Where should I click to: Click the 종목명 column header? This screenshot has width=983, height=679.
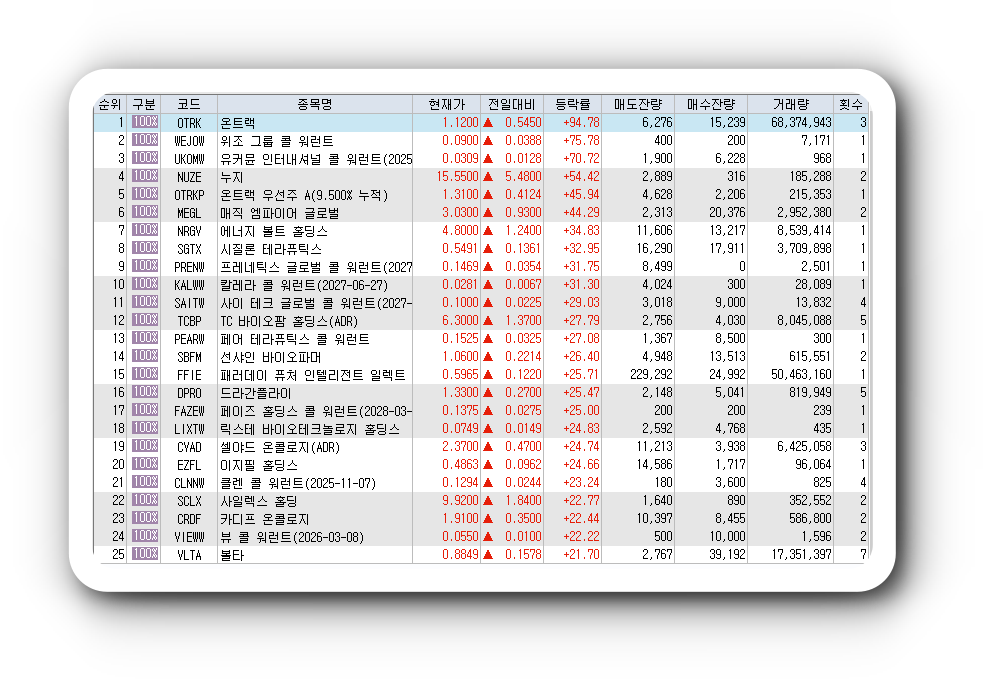(315, 104)
